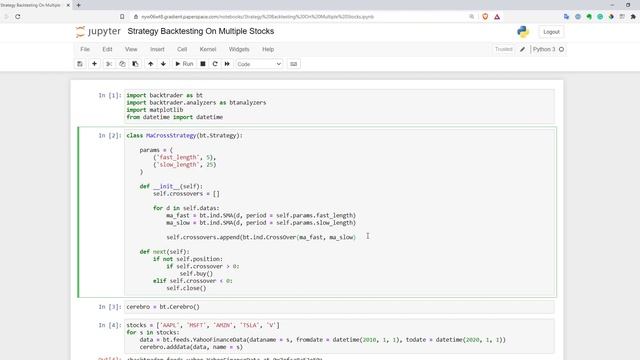The width and height of the screenshot is (640, 360).
Task: Select cell 1 via its In [1] prompt
Action: 110,96
